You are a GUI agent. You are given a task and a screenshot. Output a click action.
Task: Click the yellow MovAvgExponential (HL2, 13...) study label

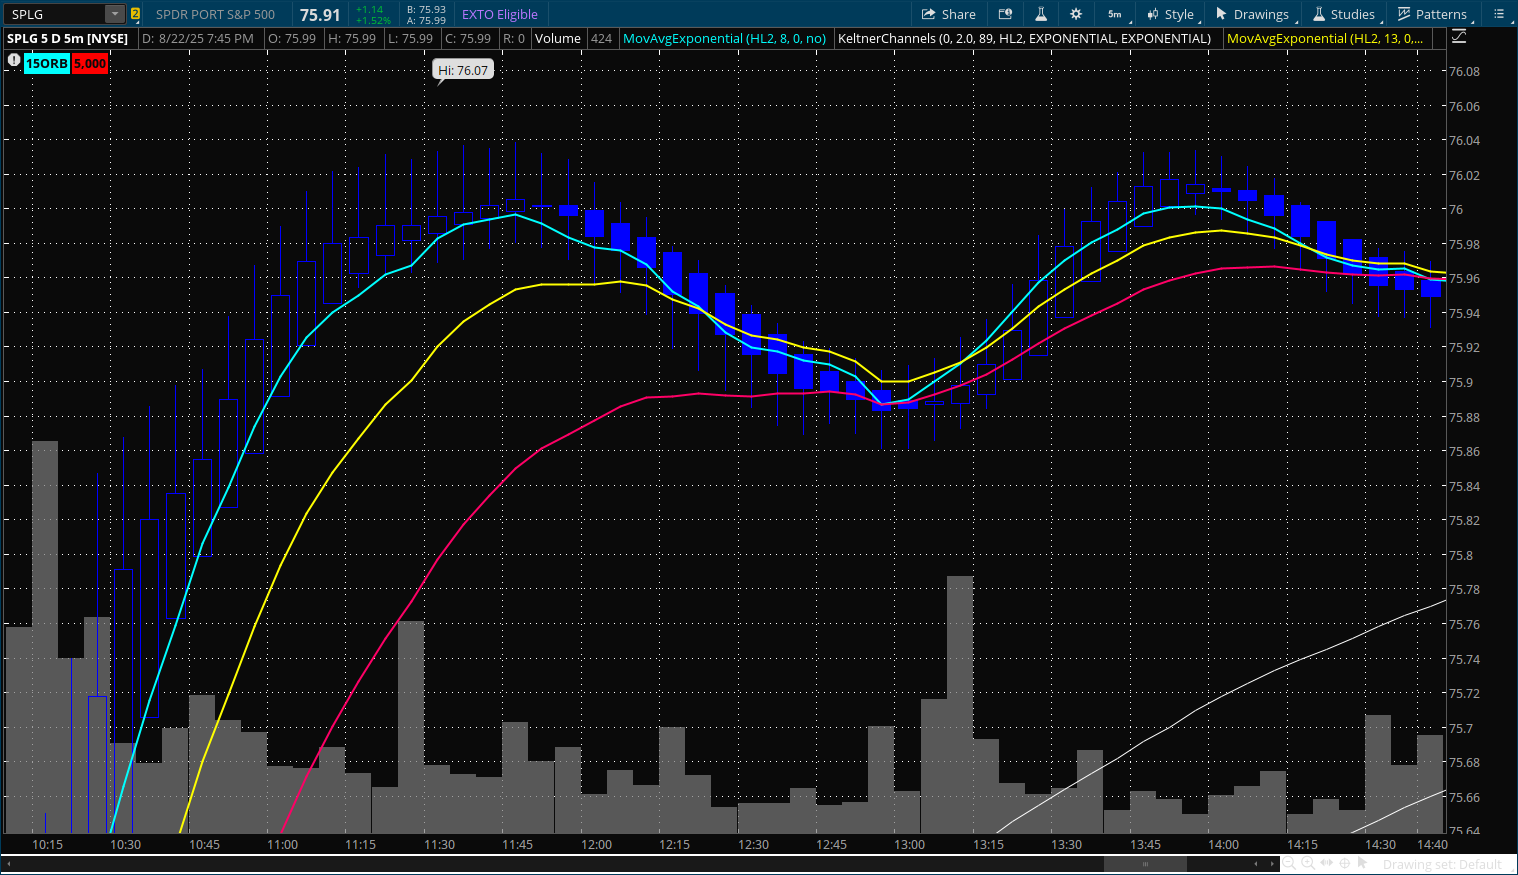tap(1324, 38)
